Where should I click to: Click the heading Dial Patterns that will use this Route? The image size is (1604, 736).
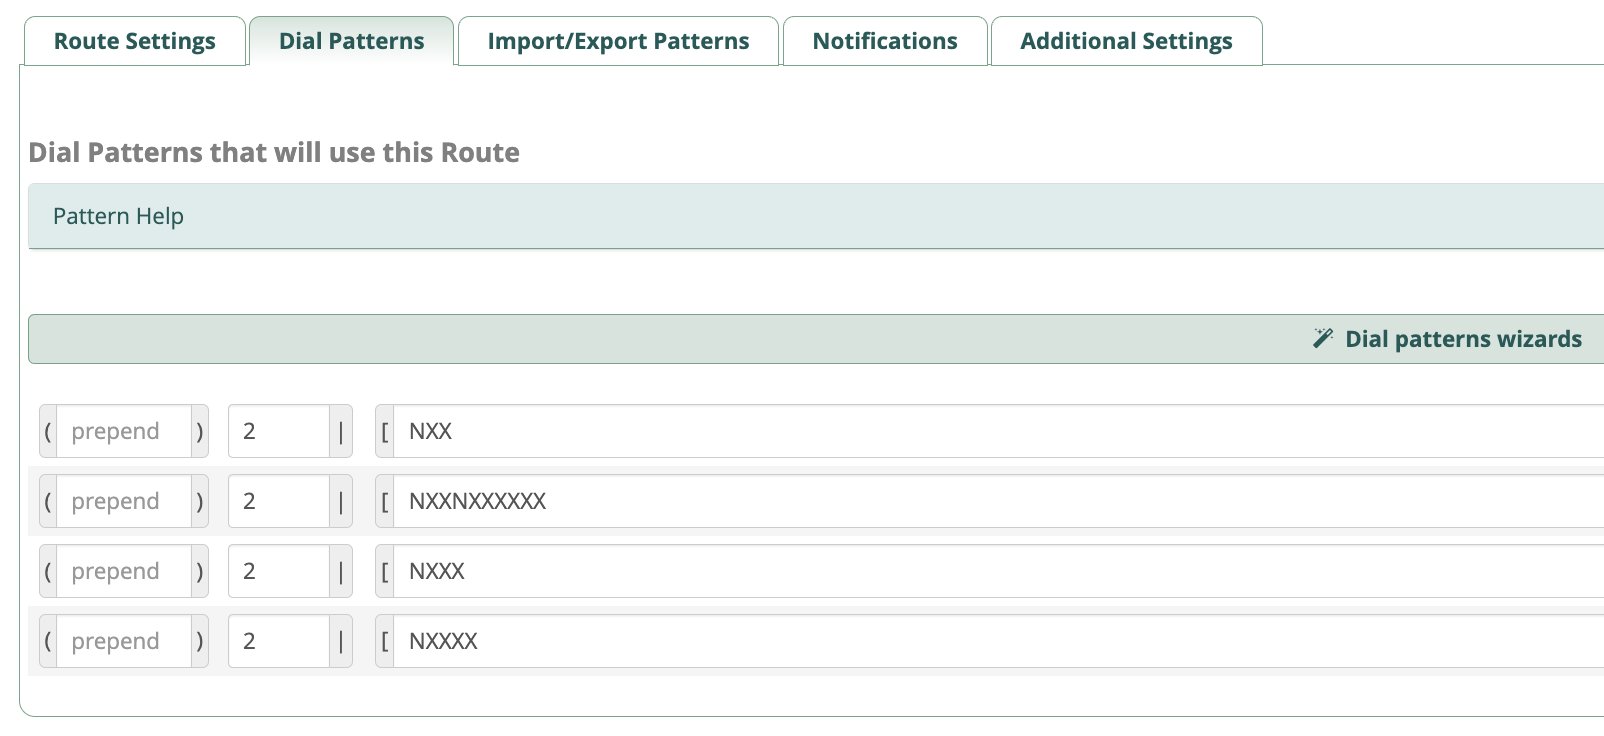tap(274, 152)
